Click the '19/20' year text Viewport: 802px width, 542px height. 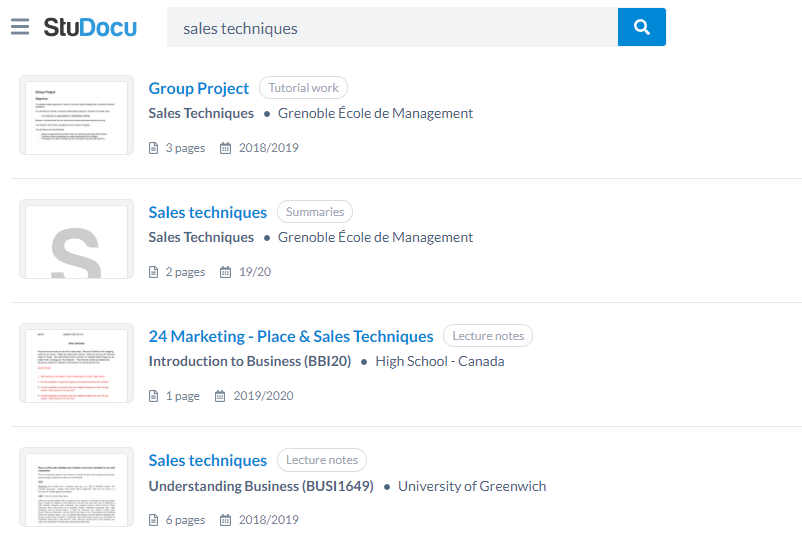tap(255, 272)
